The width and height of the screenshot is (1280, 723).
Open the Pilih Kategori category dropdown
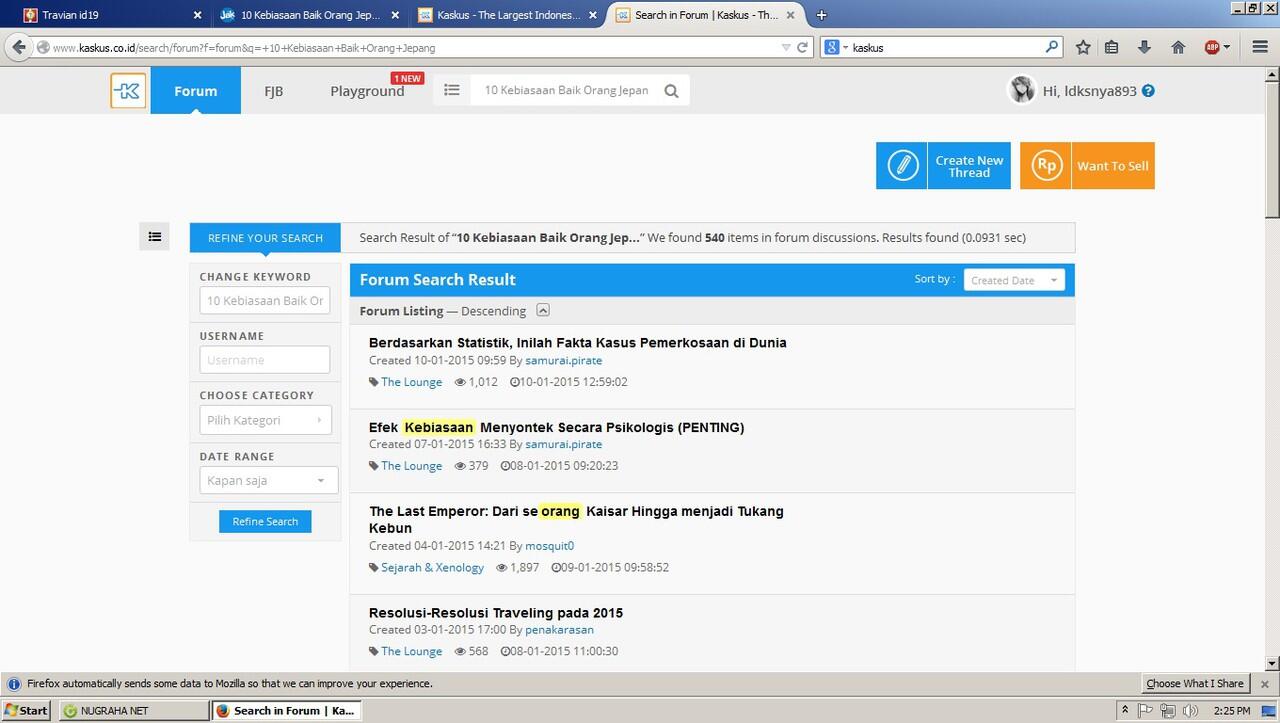click(x=265, y=420)
